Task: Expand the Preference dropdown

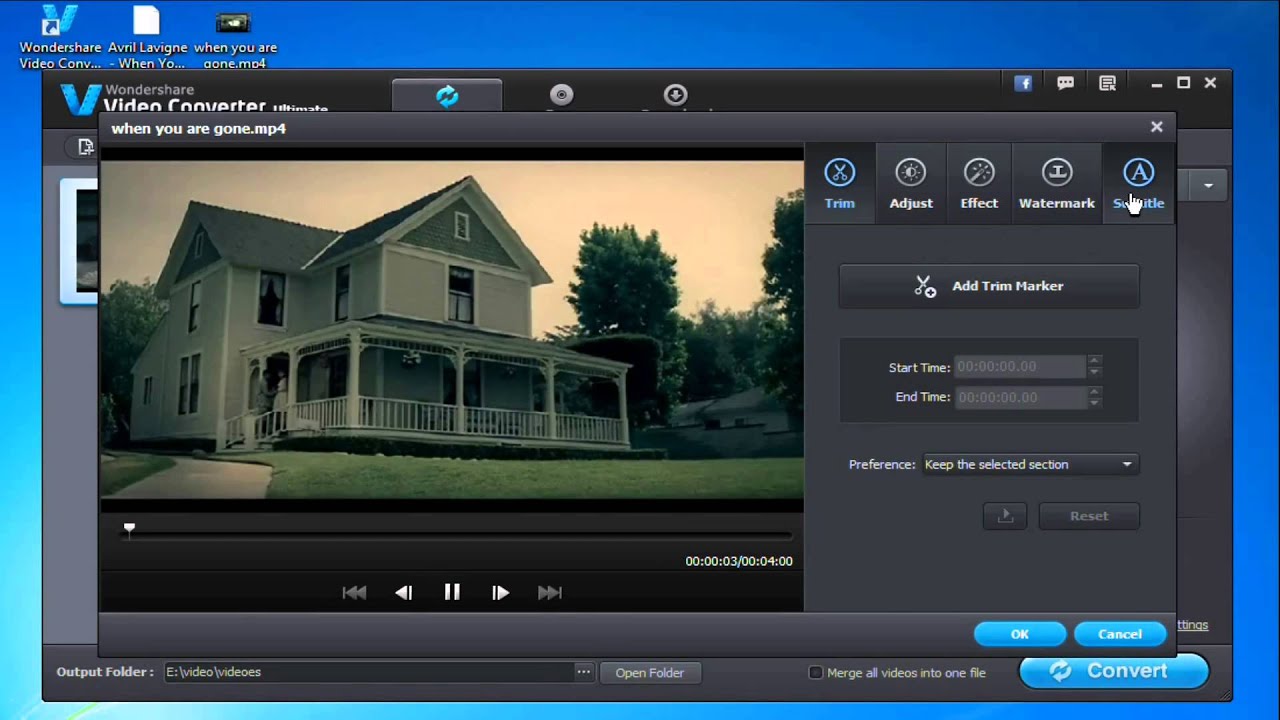Action: 1029,464
